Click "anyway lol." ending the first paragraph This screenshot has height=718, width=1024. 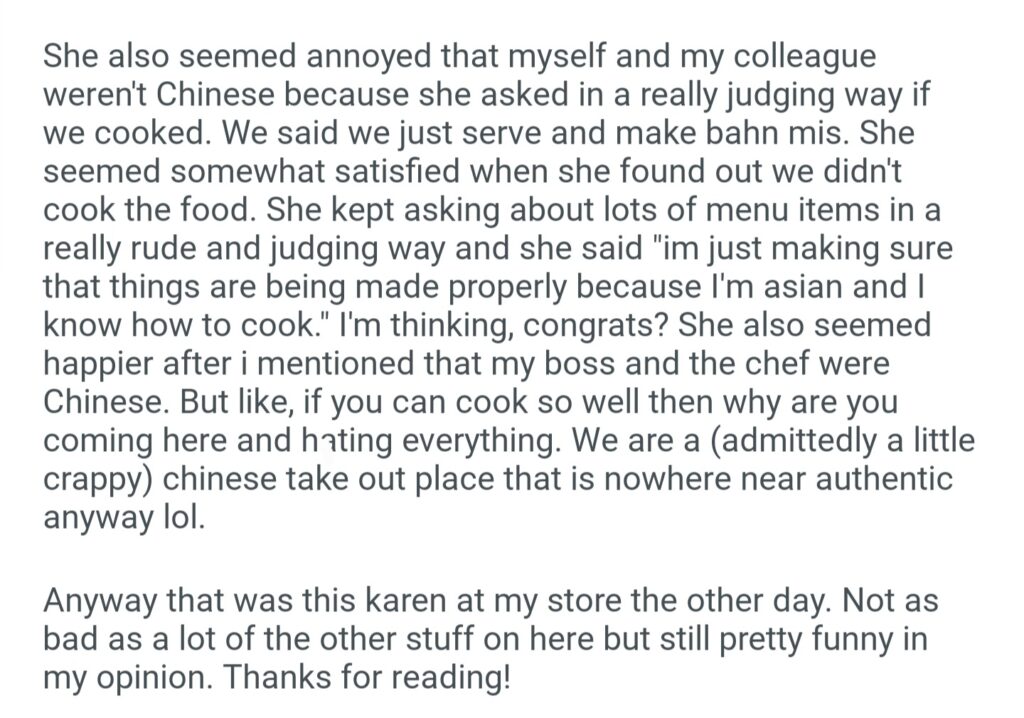point(124,519)
